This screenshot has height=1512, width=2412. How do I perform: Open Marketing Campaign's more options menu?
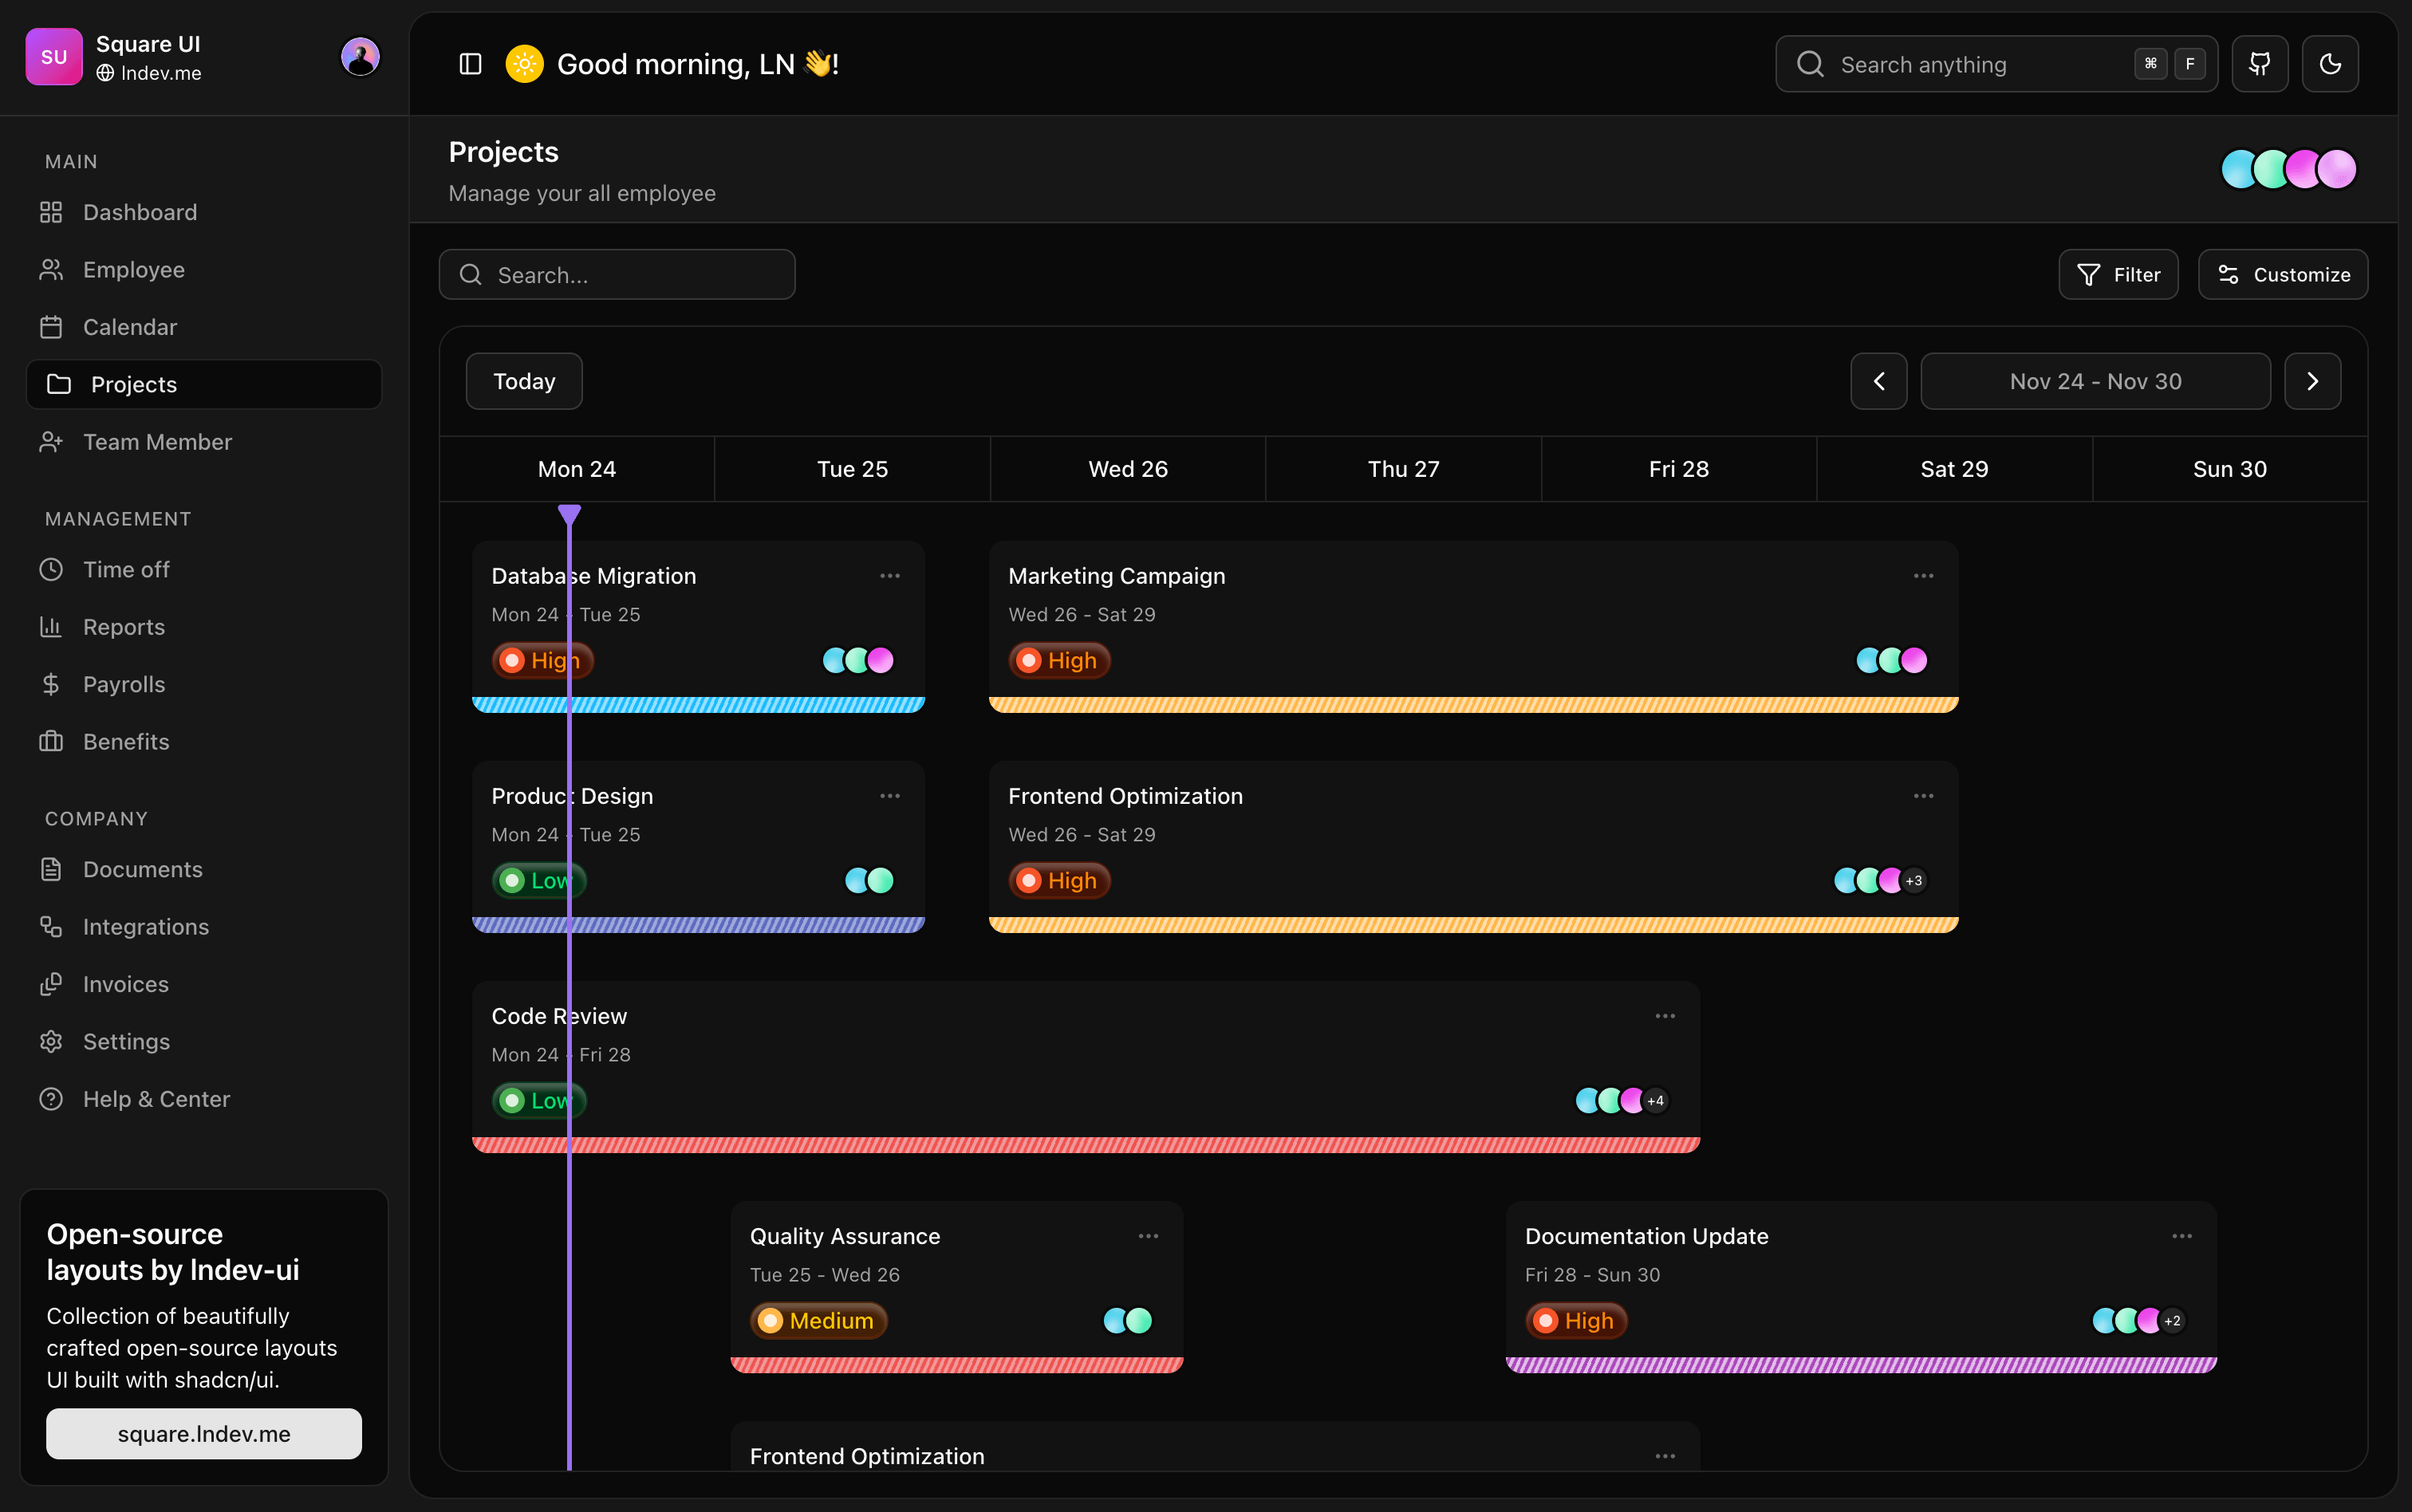pos(1923,576)
